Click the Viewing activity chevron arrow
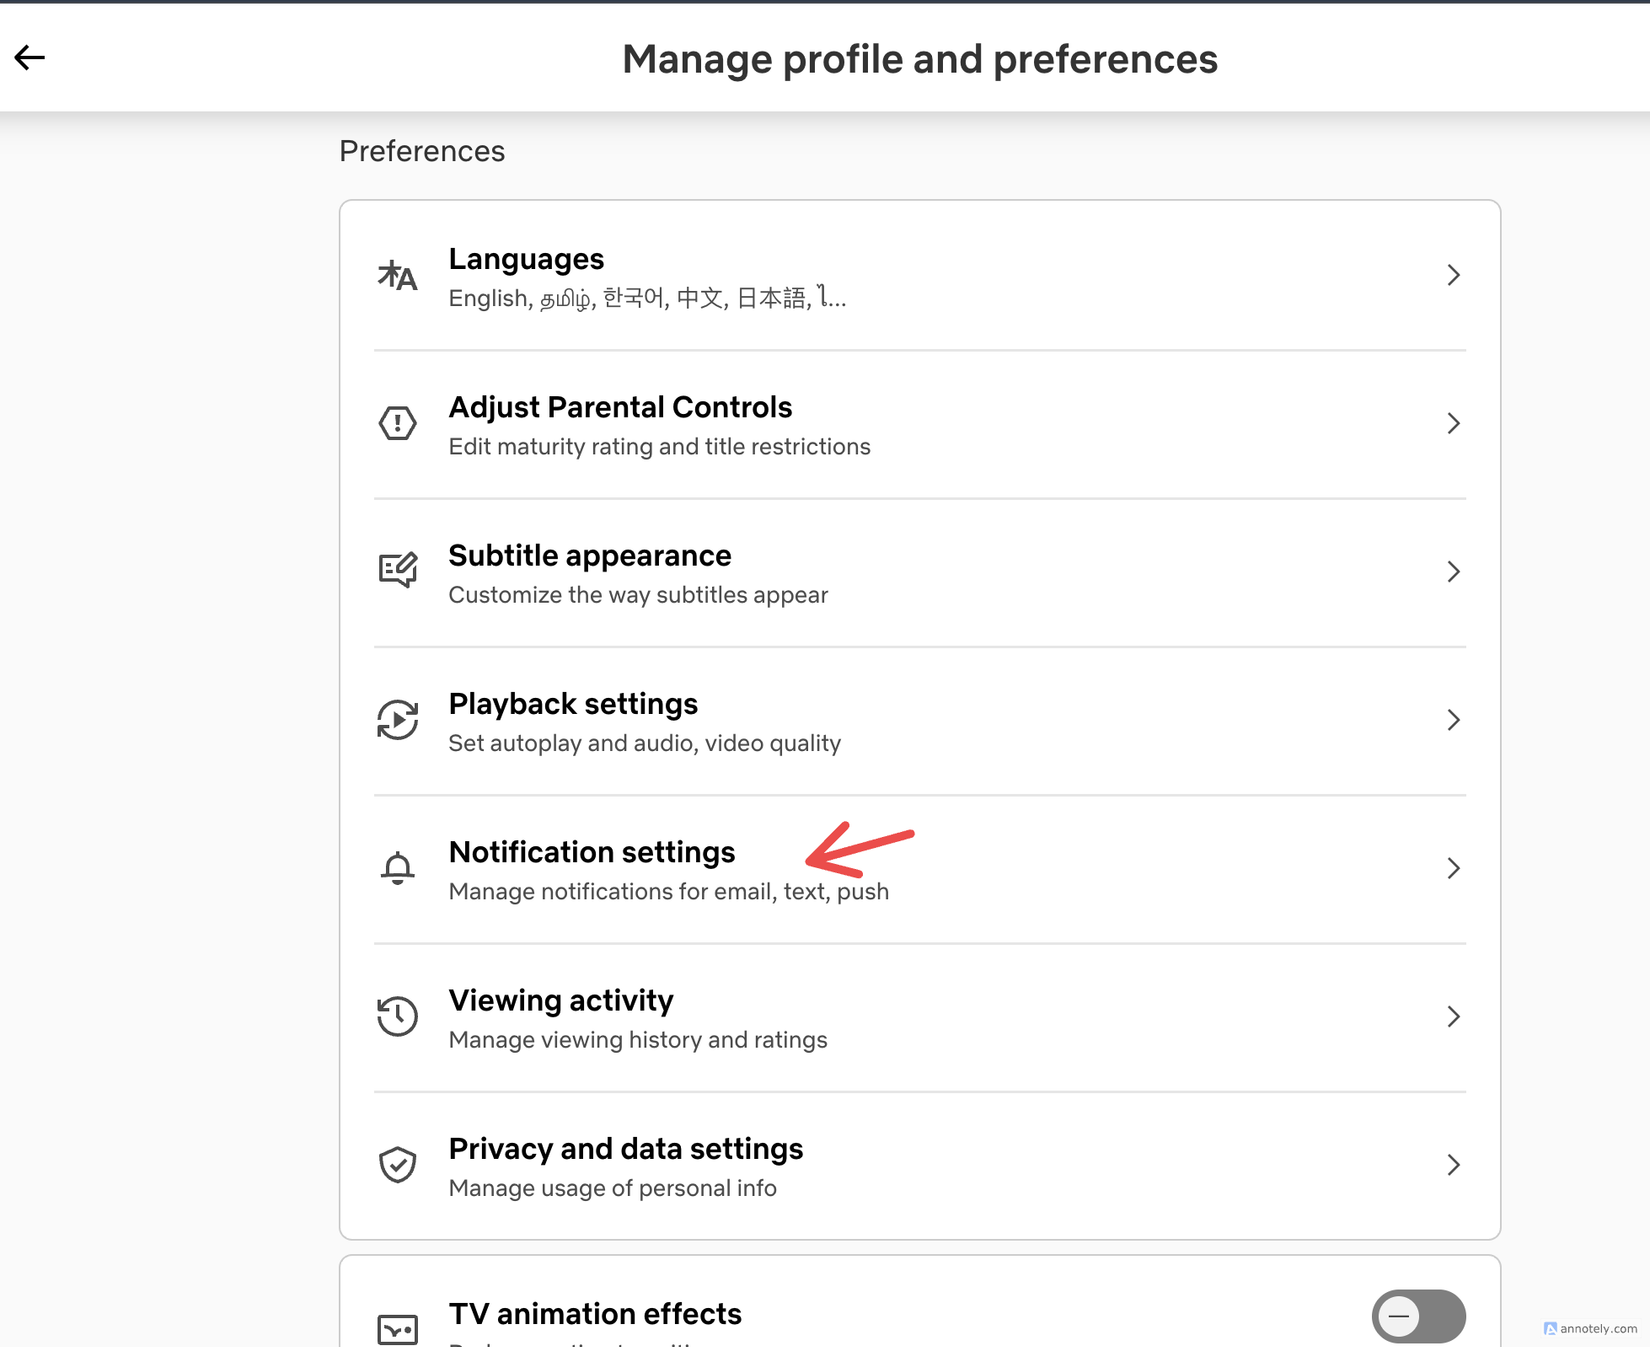 coord(1453,1016)
